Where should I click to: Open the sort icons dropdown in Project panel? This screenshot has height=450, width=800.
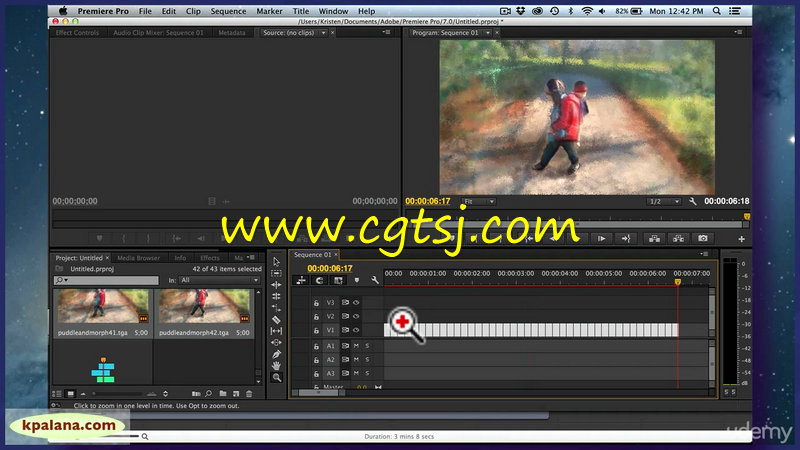tap(165, 394)
